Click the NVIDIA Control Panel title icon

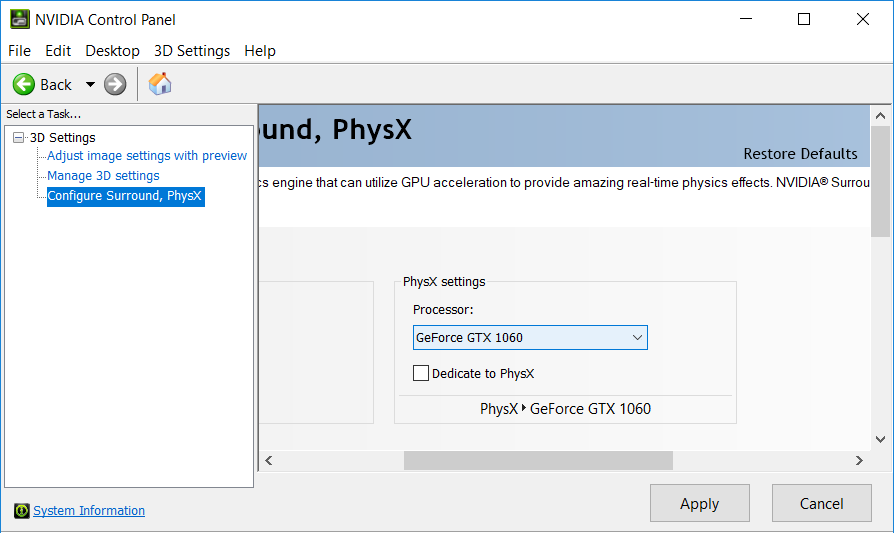pos(19,19)
